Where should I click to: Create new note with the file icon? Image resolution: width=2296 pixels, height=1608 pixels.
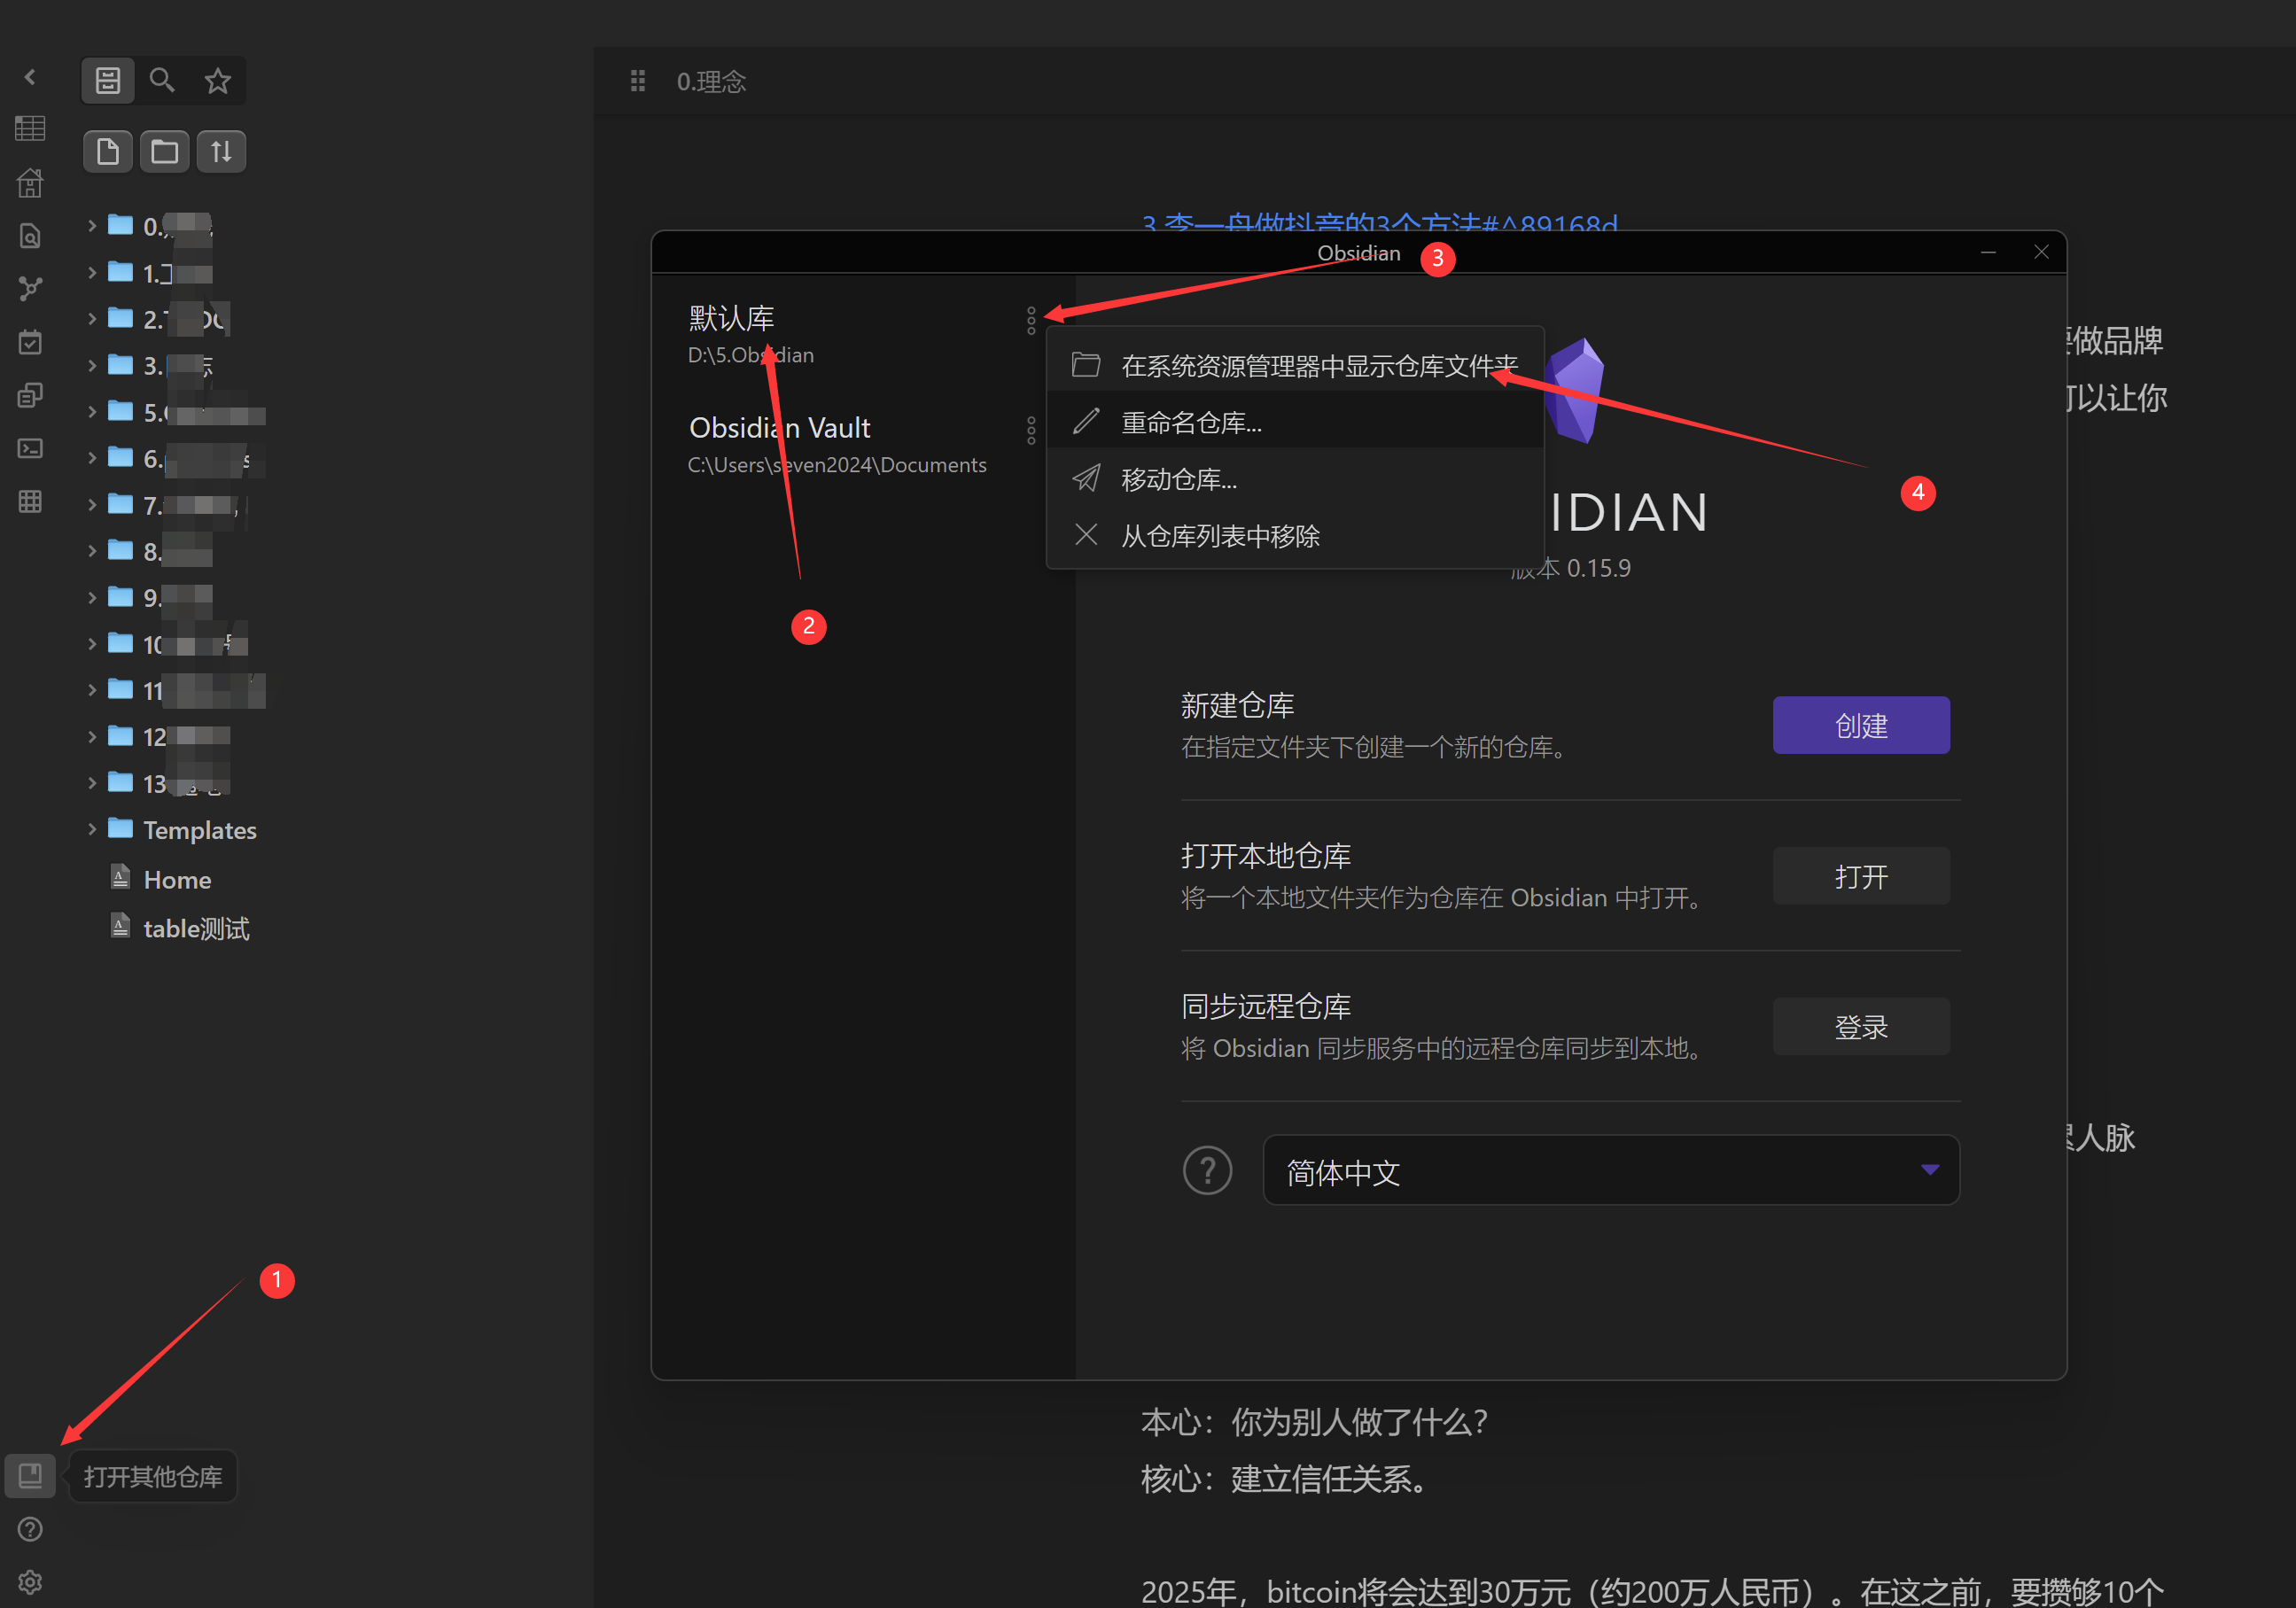[x=108, y=152]
